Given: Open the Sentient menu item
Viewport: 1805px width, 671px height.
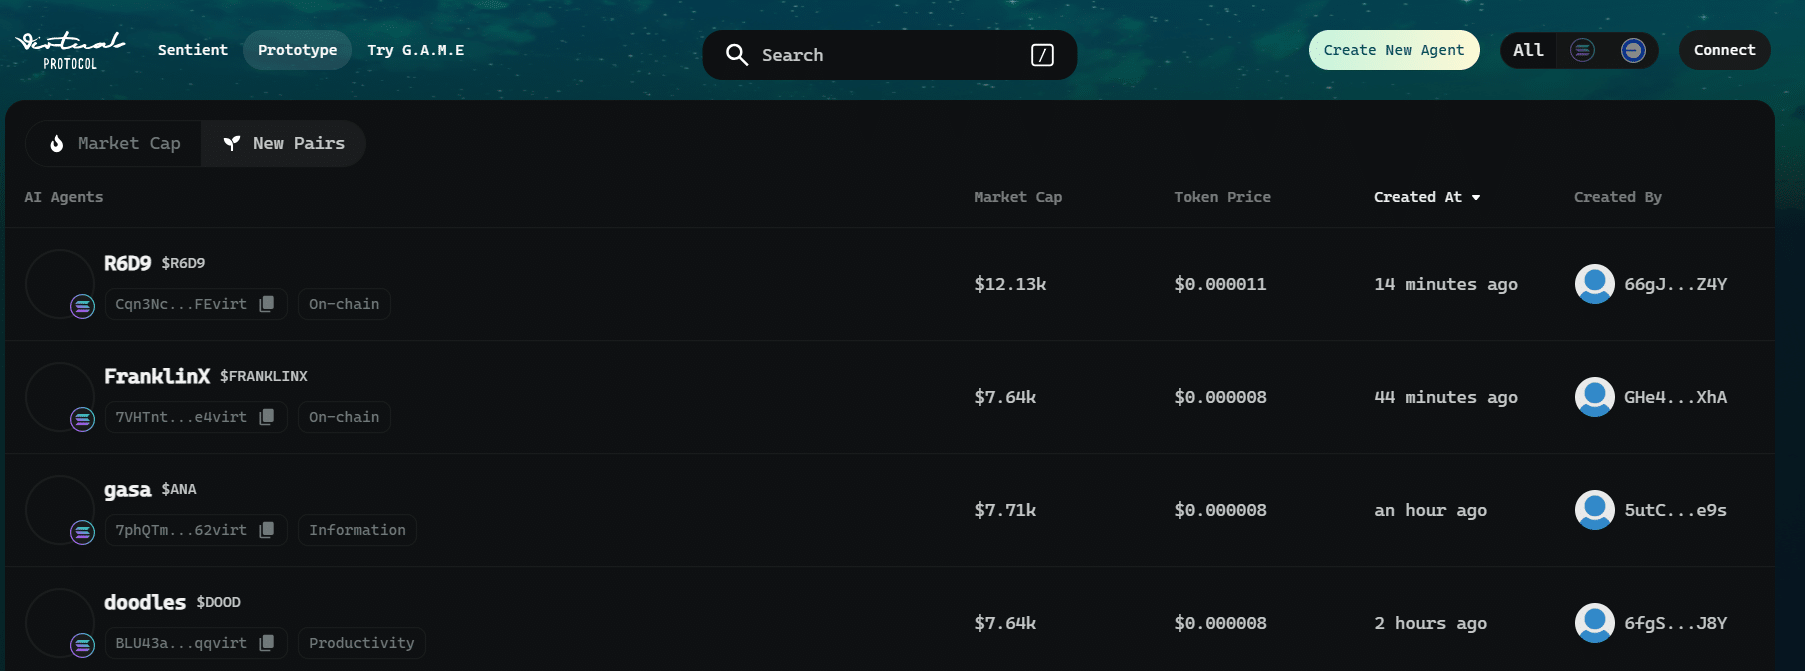Looking at the screenshot, I should point(193,50).
